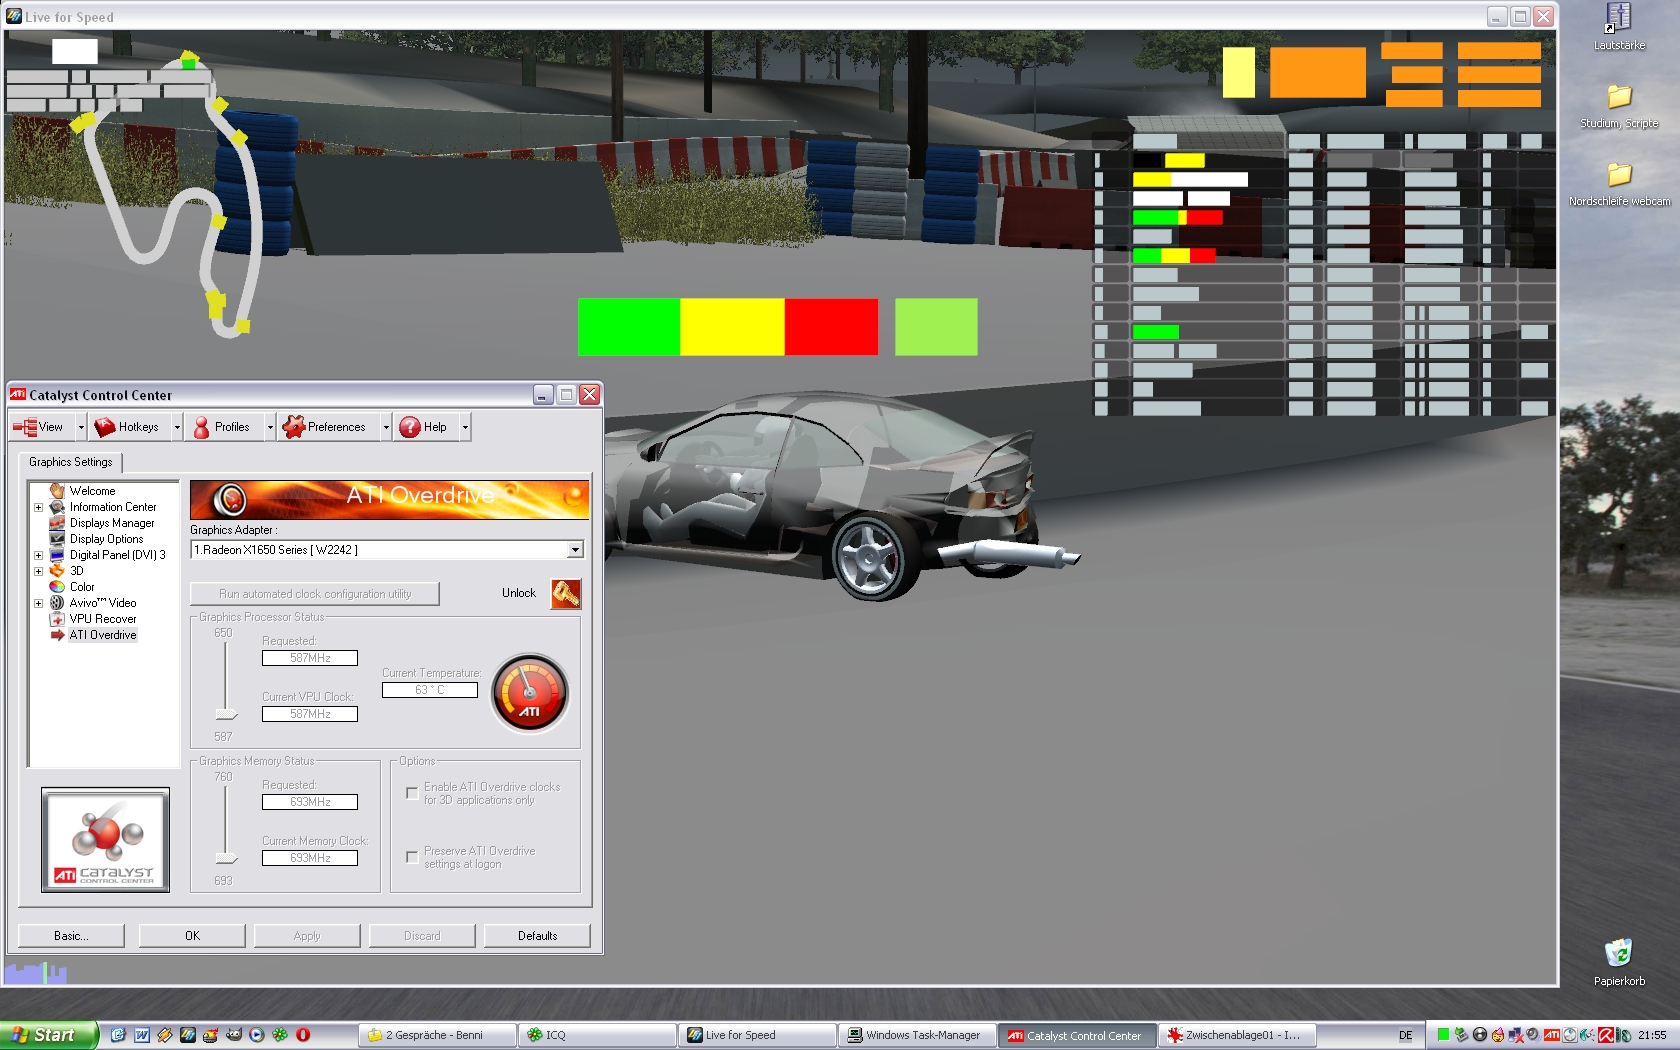Click the DE language indicator
Screen dimensions: 1680x1050
[x=1406, y=1035]
